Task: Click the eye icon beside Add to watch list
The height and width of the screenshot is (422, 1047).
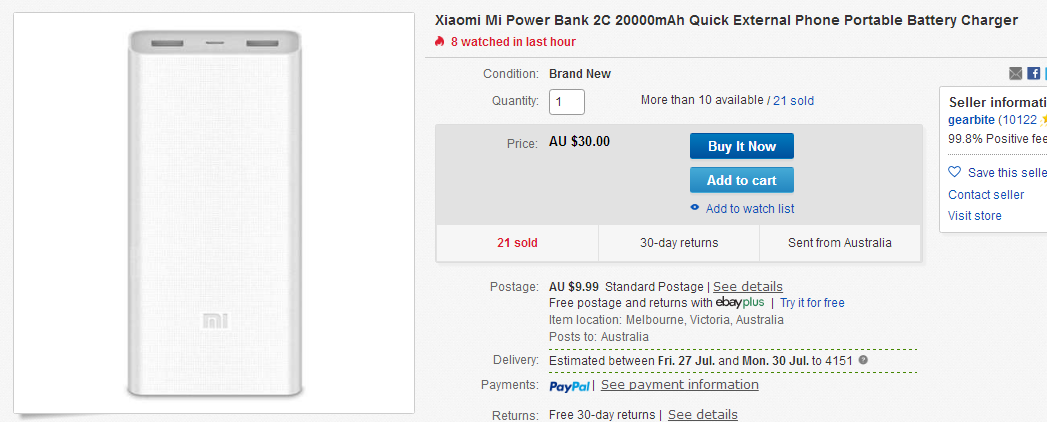Action: (x=694, y=208)
